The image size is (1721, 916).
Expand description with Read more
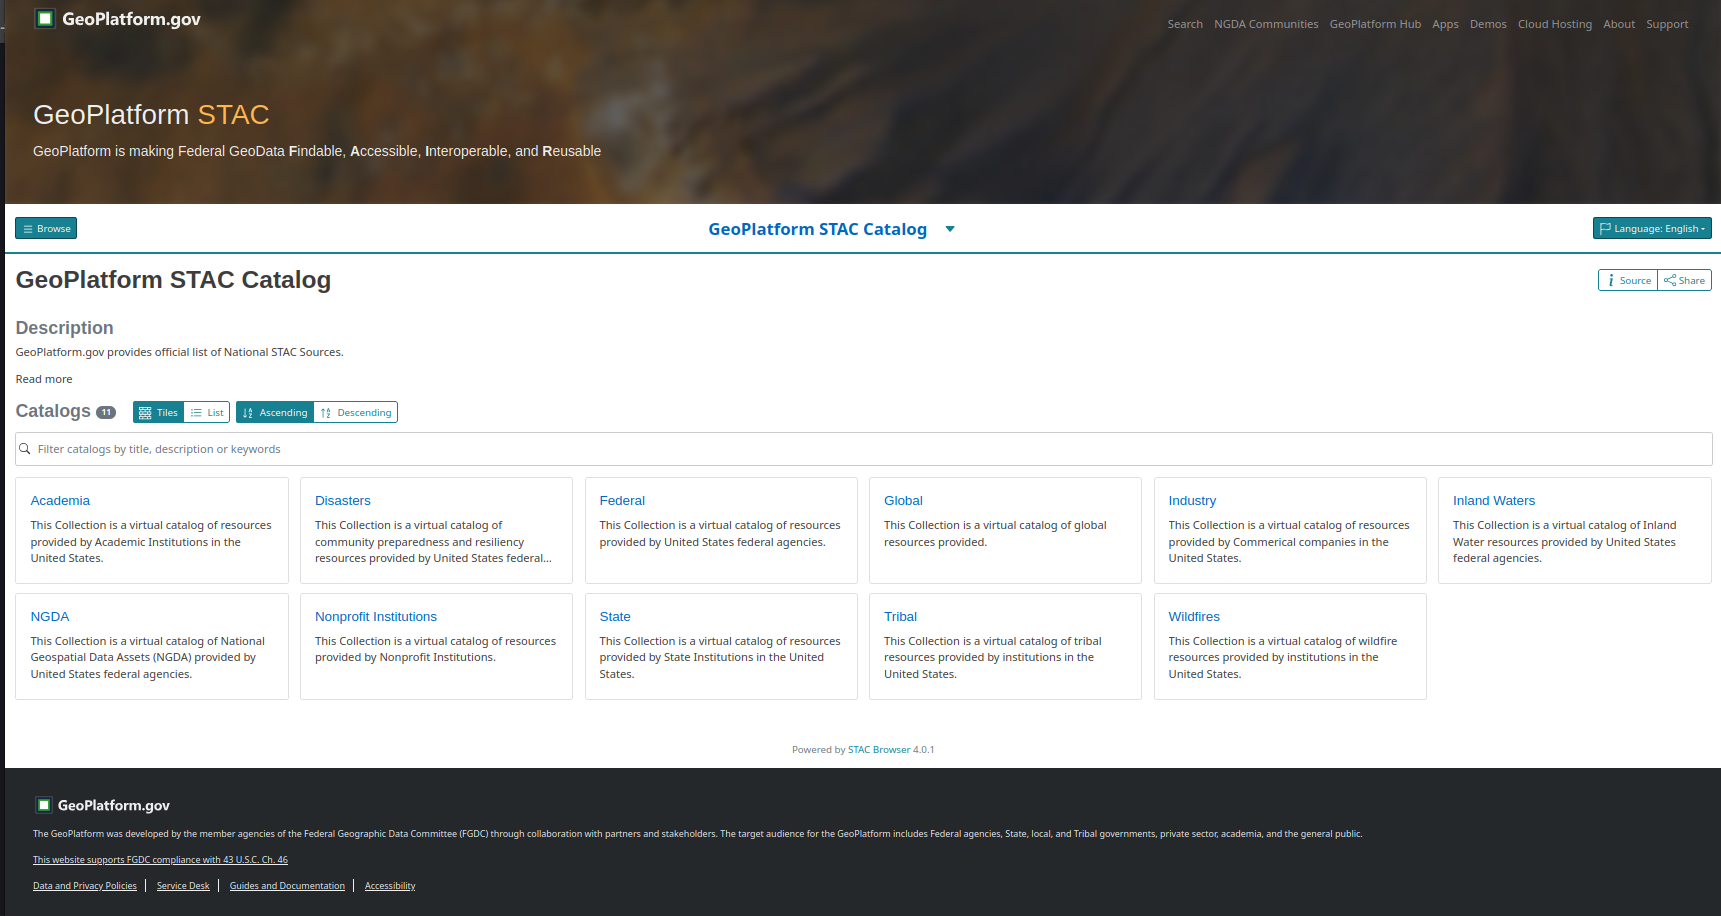point(44,379)
